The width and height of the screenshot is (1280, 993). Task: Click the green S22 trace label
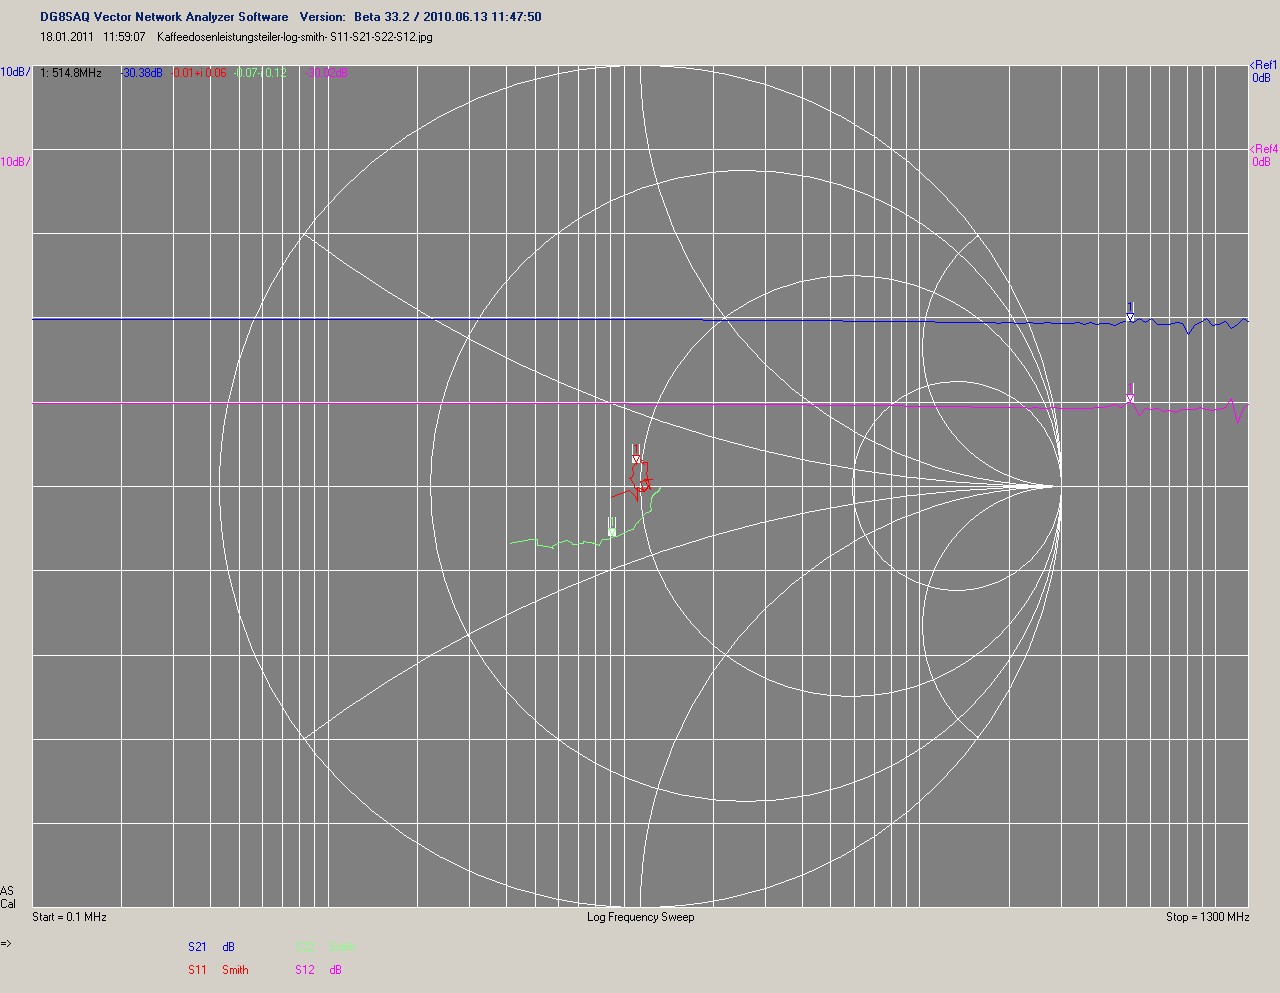click(x=304, y=947)
